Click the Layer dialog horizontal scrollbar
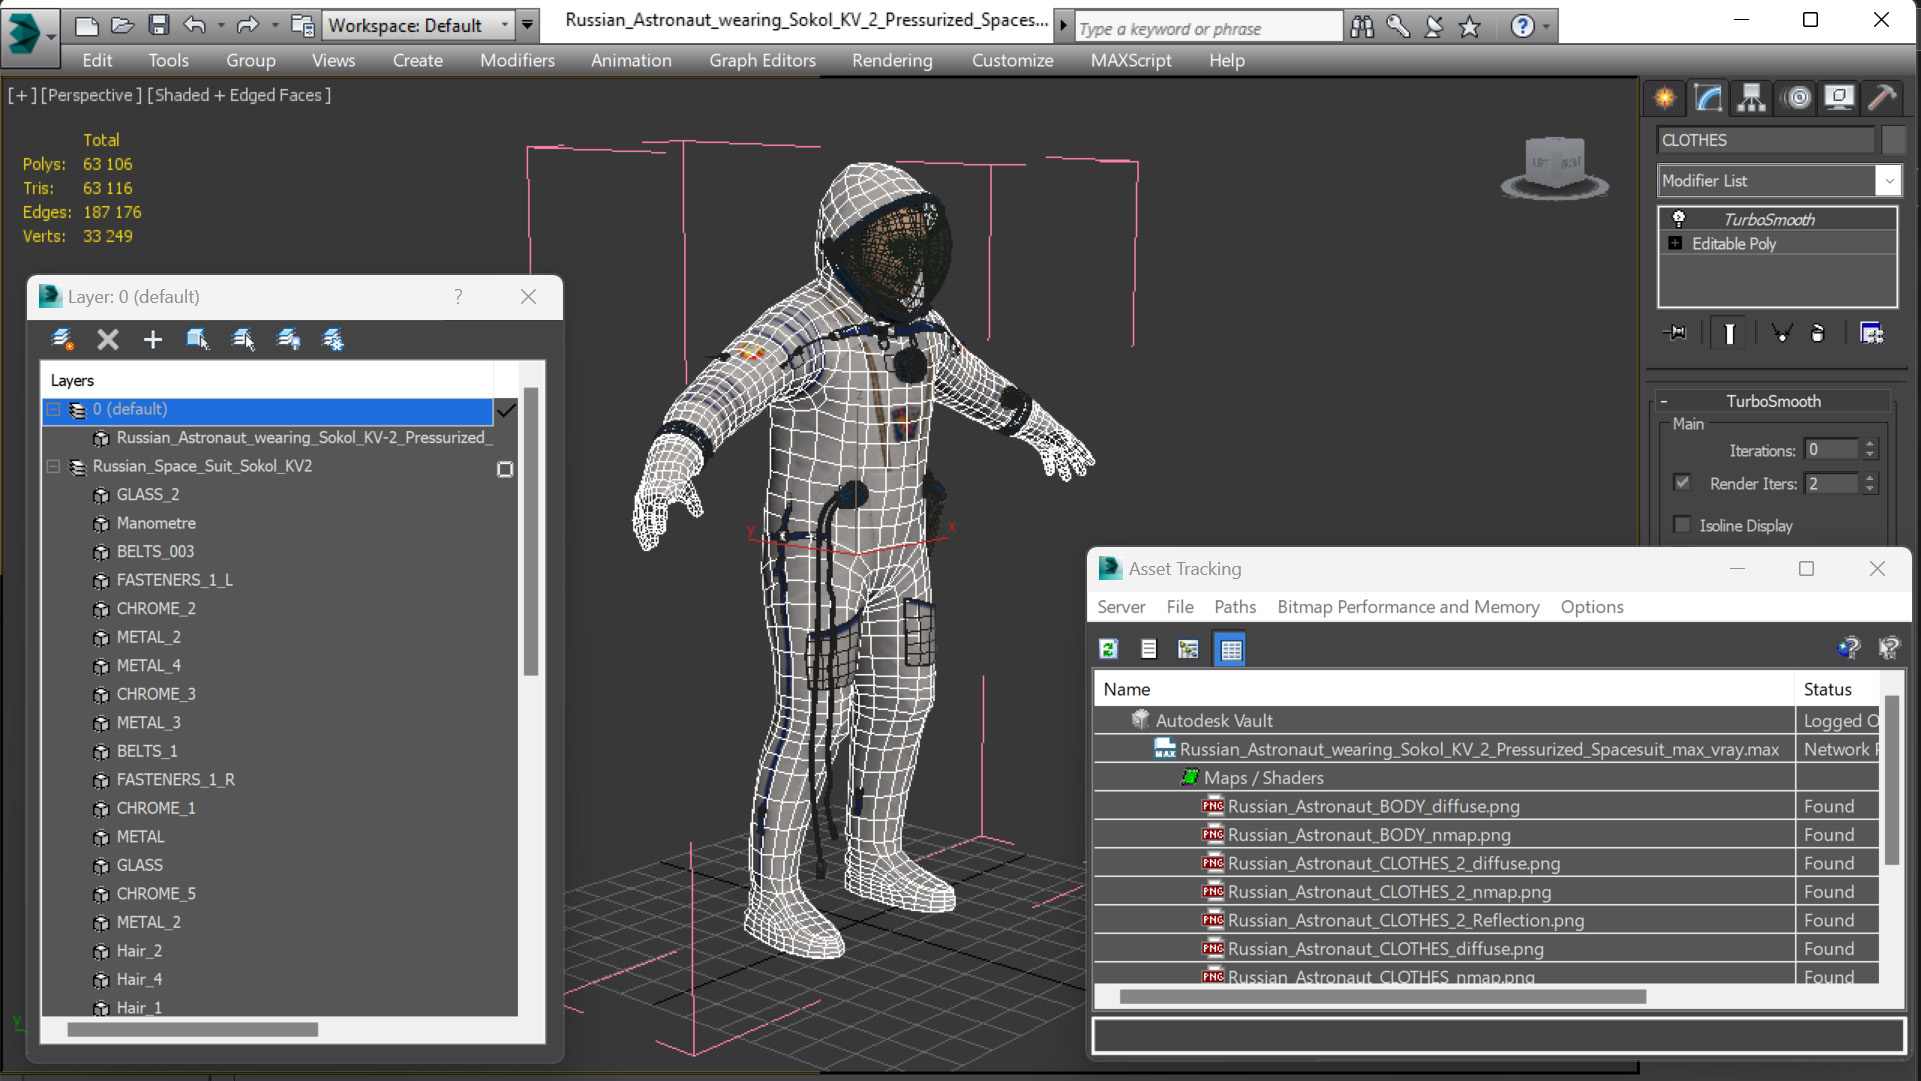 (x=192, y=1029)
